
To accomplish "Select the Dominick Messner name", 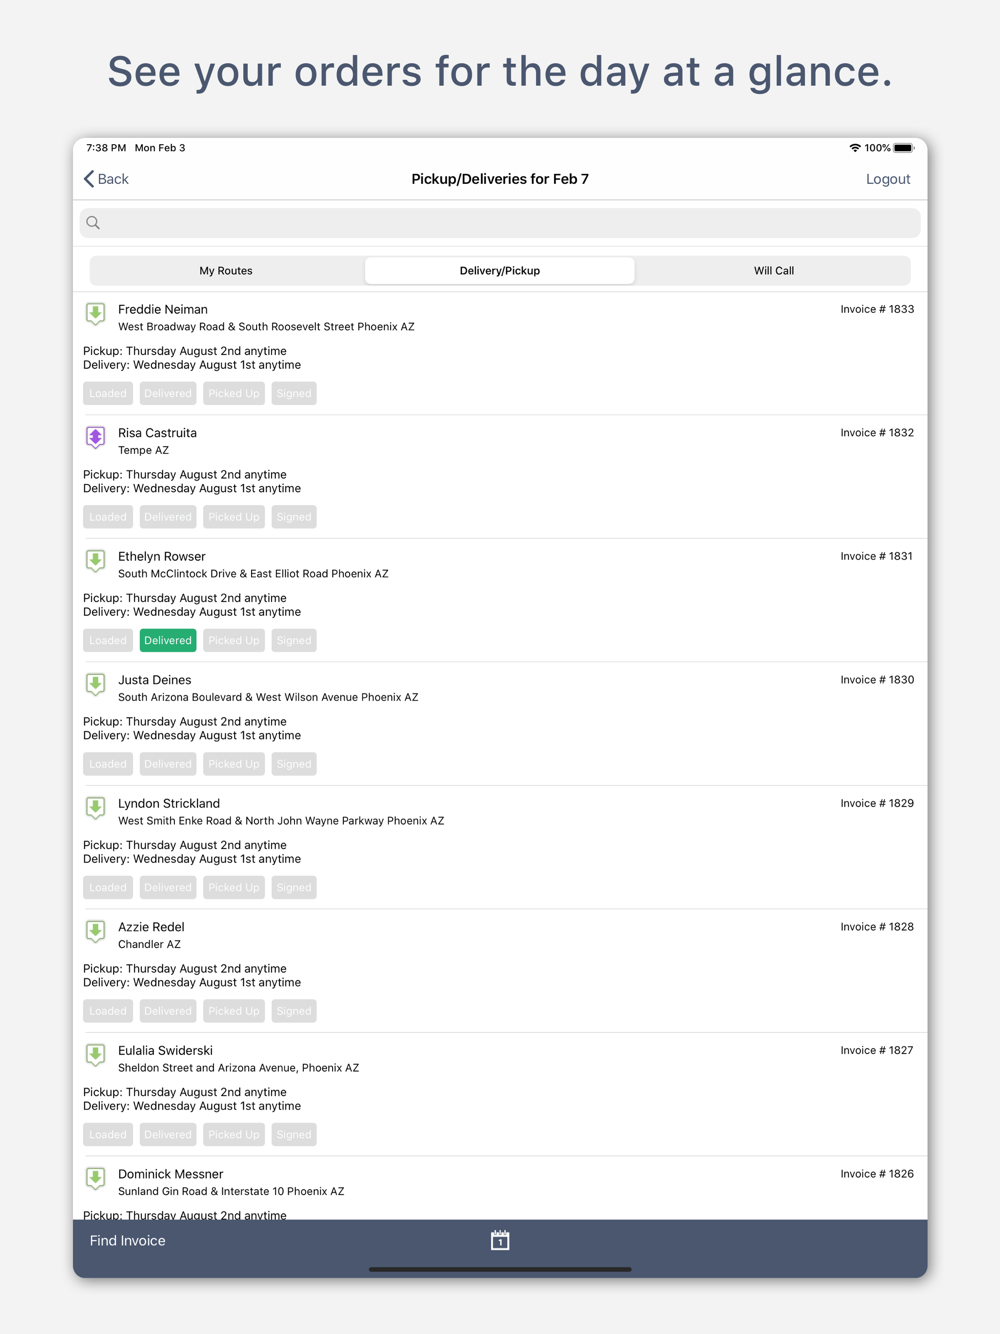I will click(171, 1174).
